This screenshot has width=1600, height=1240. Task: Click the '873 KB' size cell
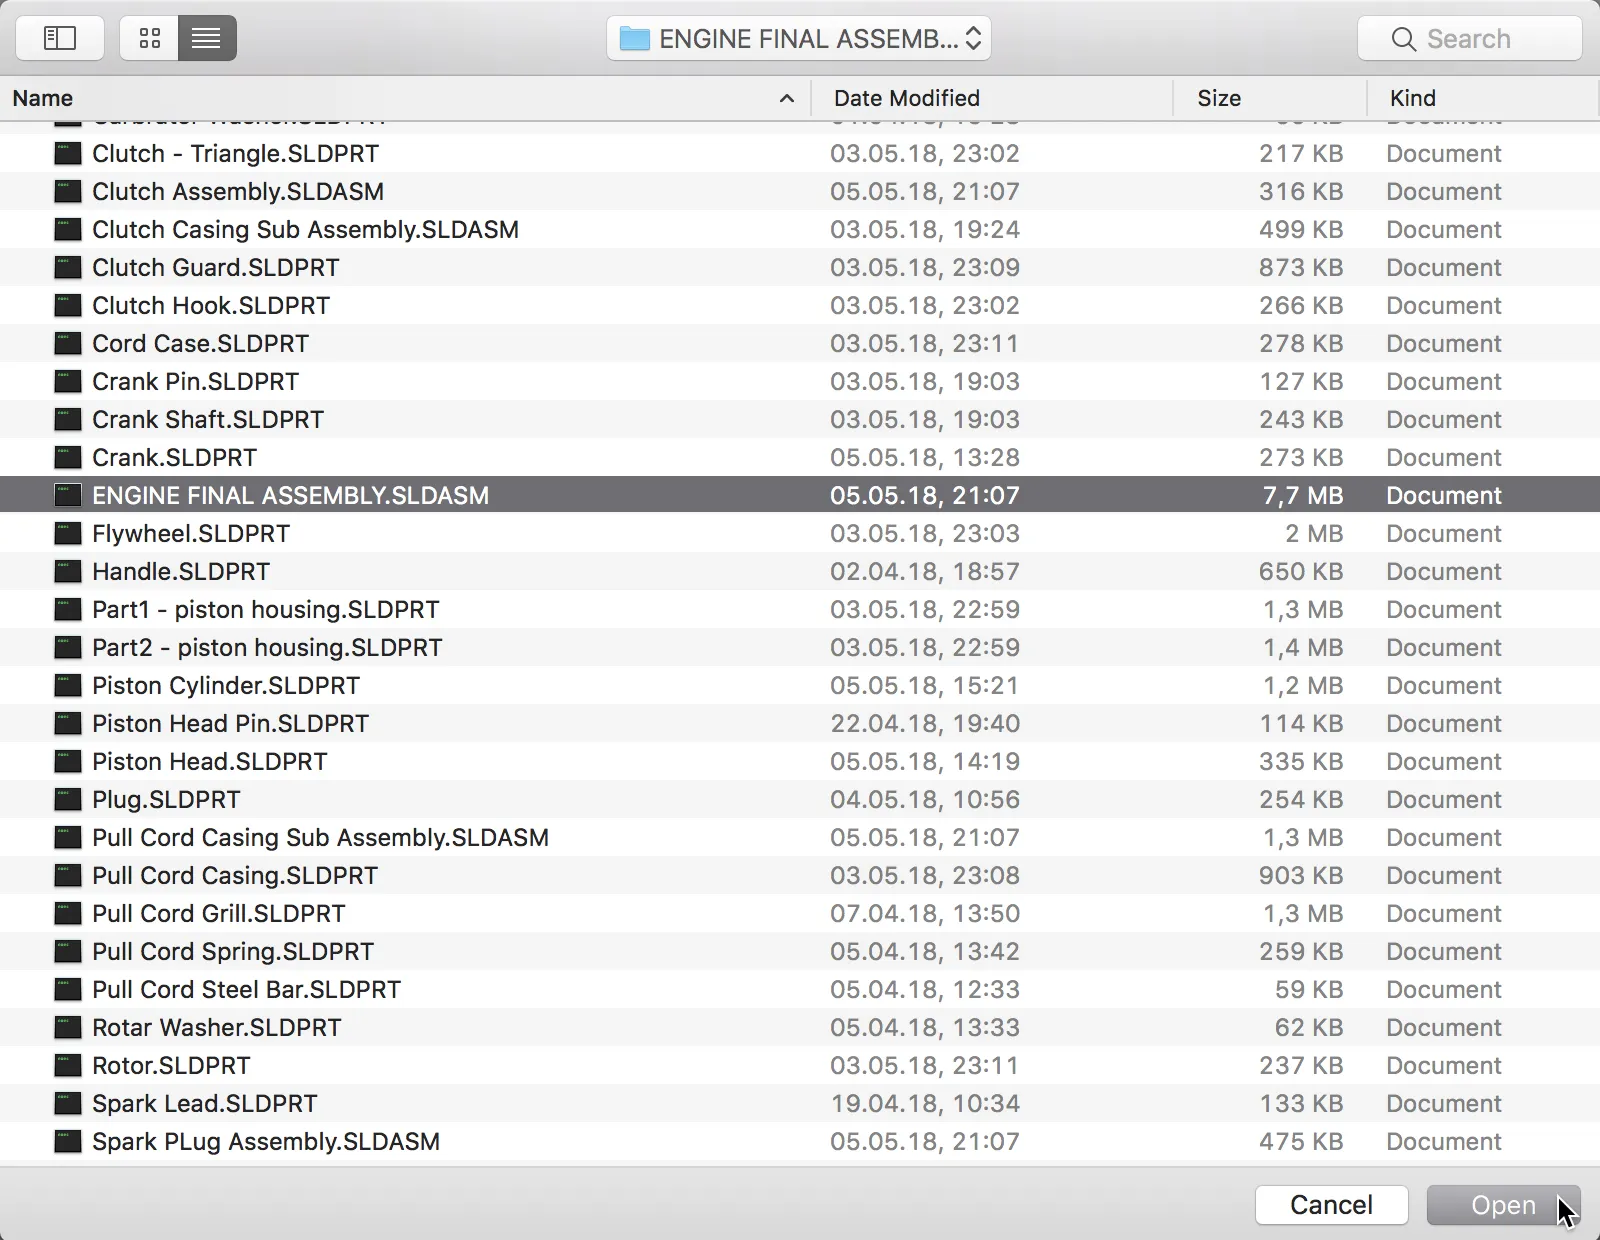point(1301,267)
